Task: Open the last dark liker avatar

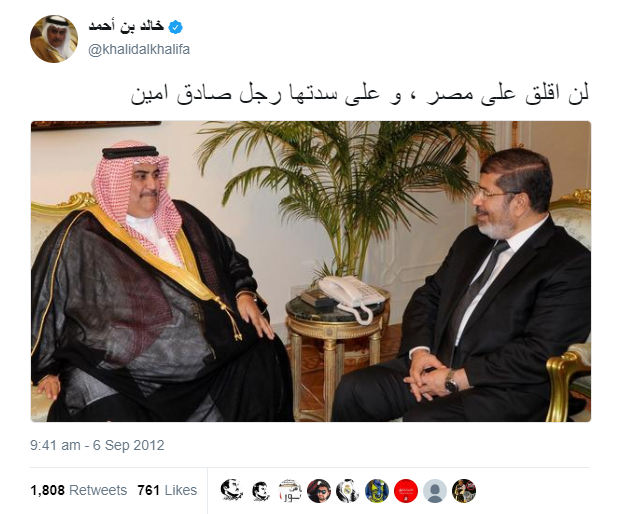Action: pos(464,491)
